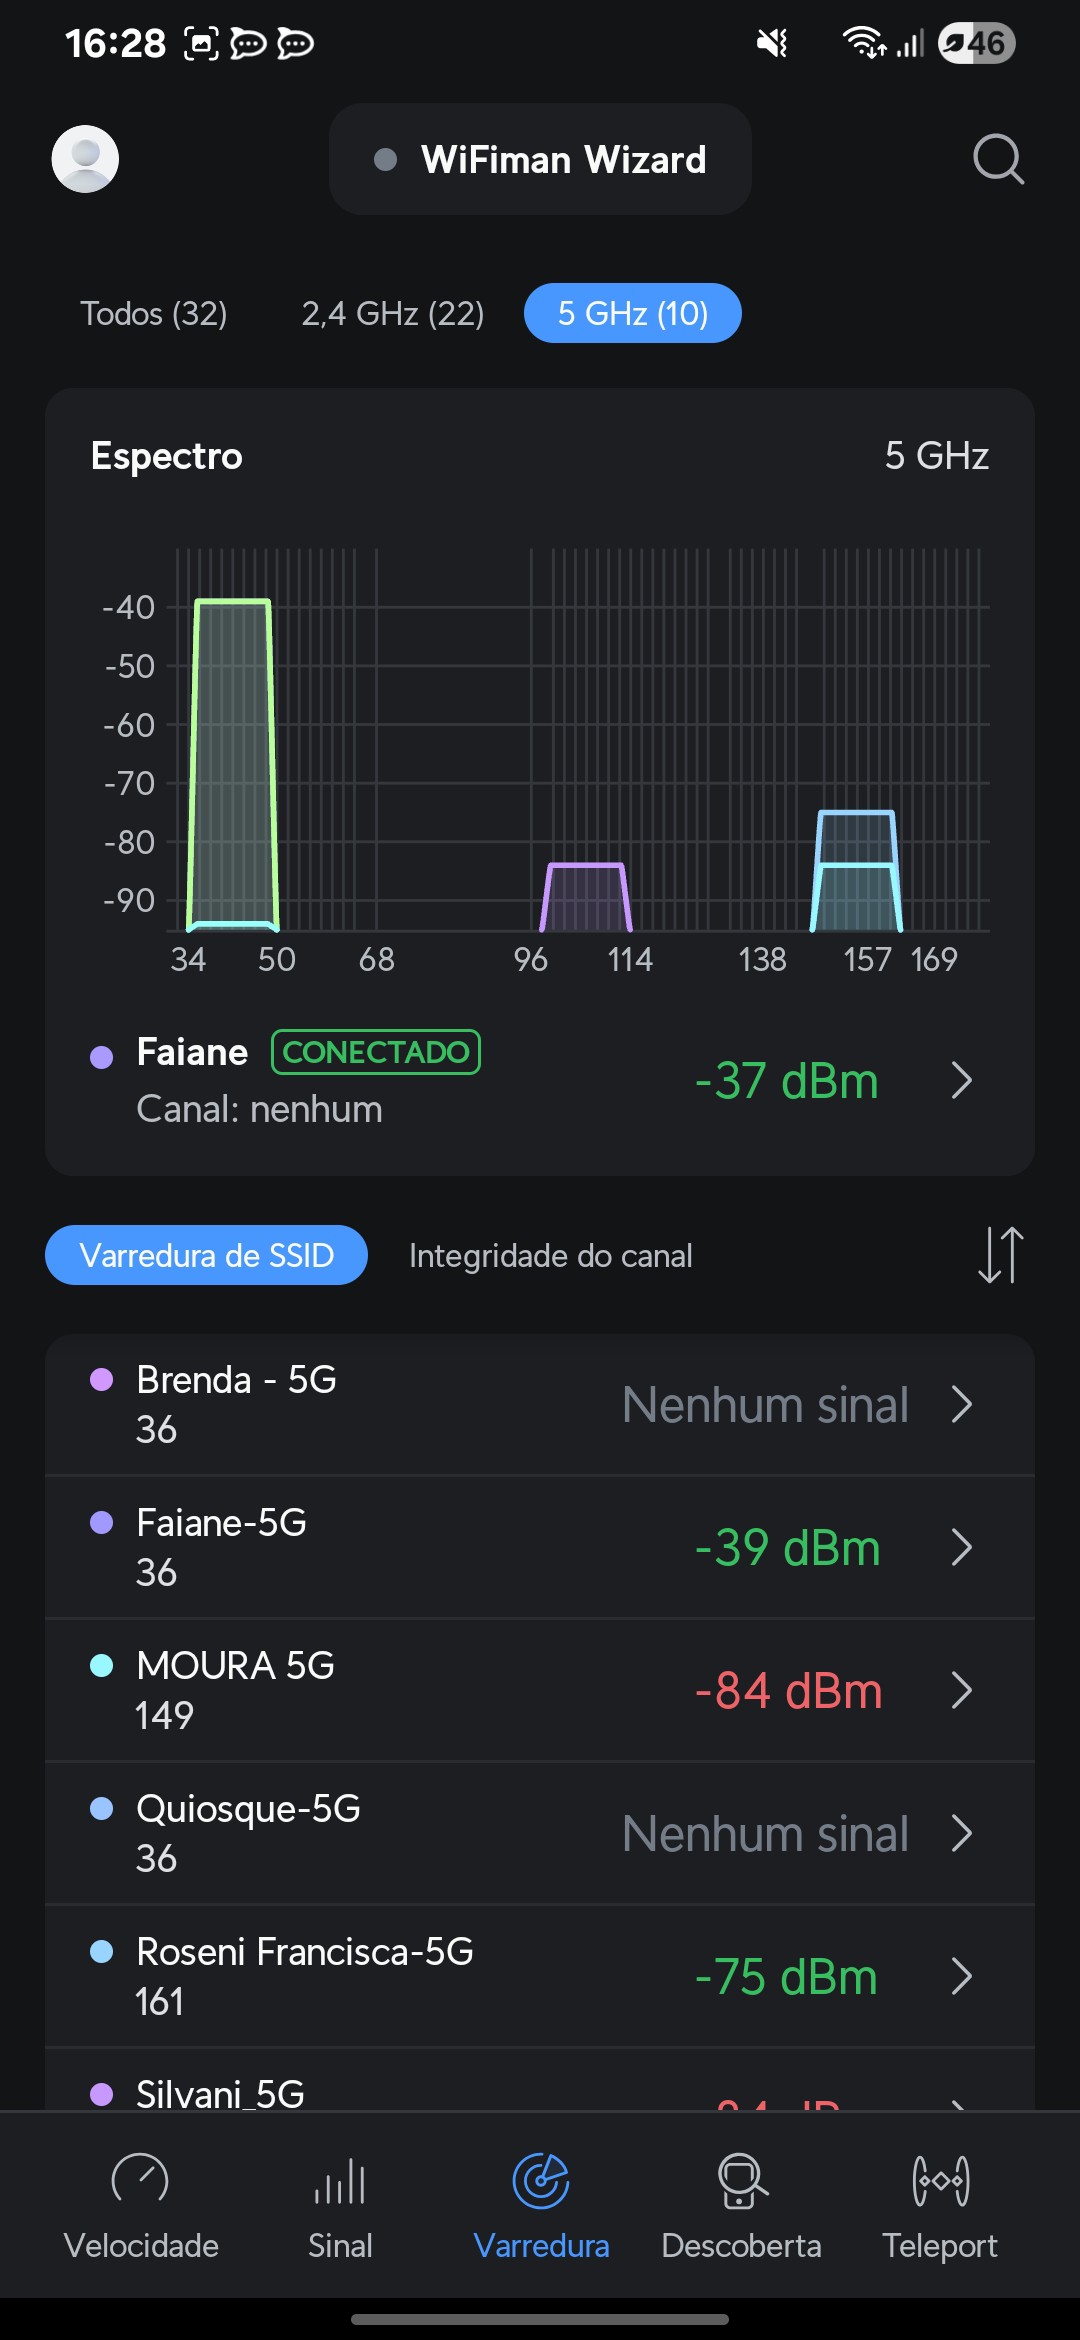Viewport: 1080px width, 2340px height.
Task: Select the Varredura de SSID tab
Action: [207, 1256]
